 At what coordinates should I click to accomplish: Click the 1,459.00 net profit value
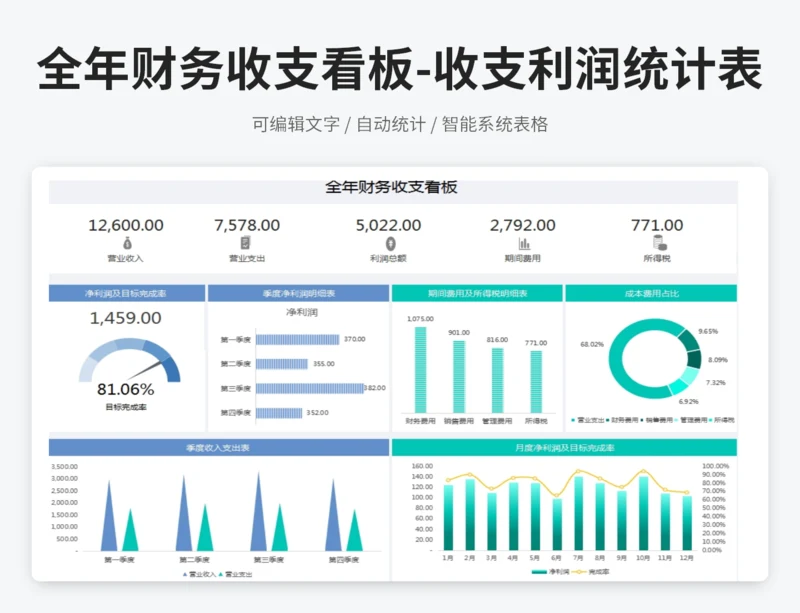tap(126, 318)
